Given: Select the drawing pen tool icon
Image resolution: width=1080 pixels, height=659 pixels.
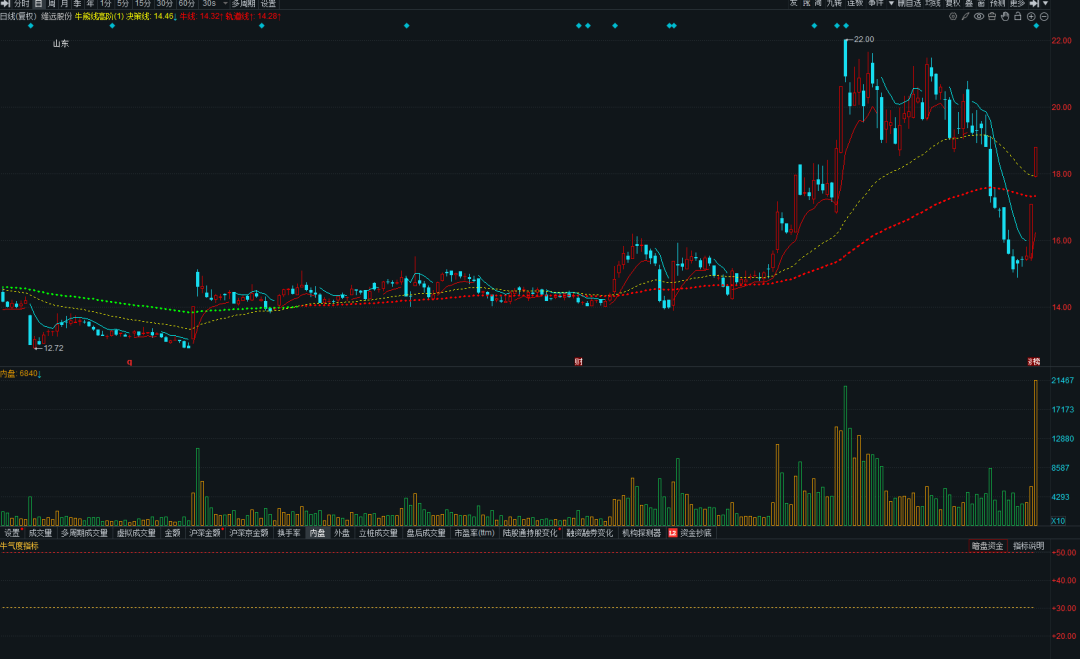Looking at the screenshot, I should tap(966, 17).
